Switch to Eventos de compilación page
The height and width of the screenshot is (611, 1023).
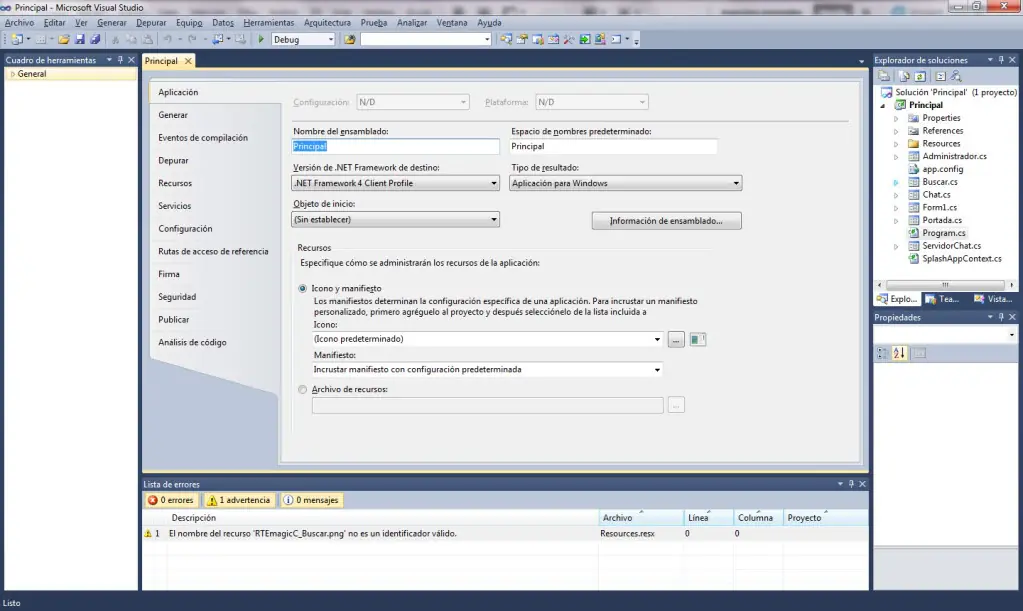(x=203, y=138)
